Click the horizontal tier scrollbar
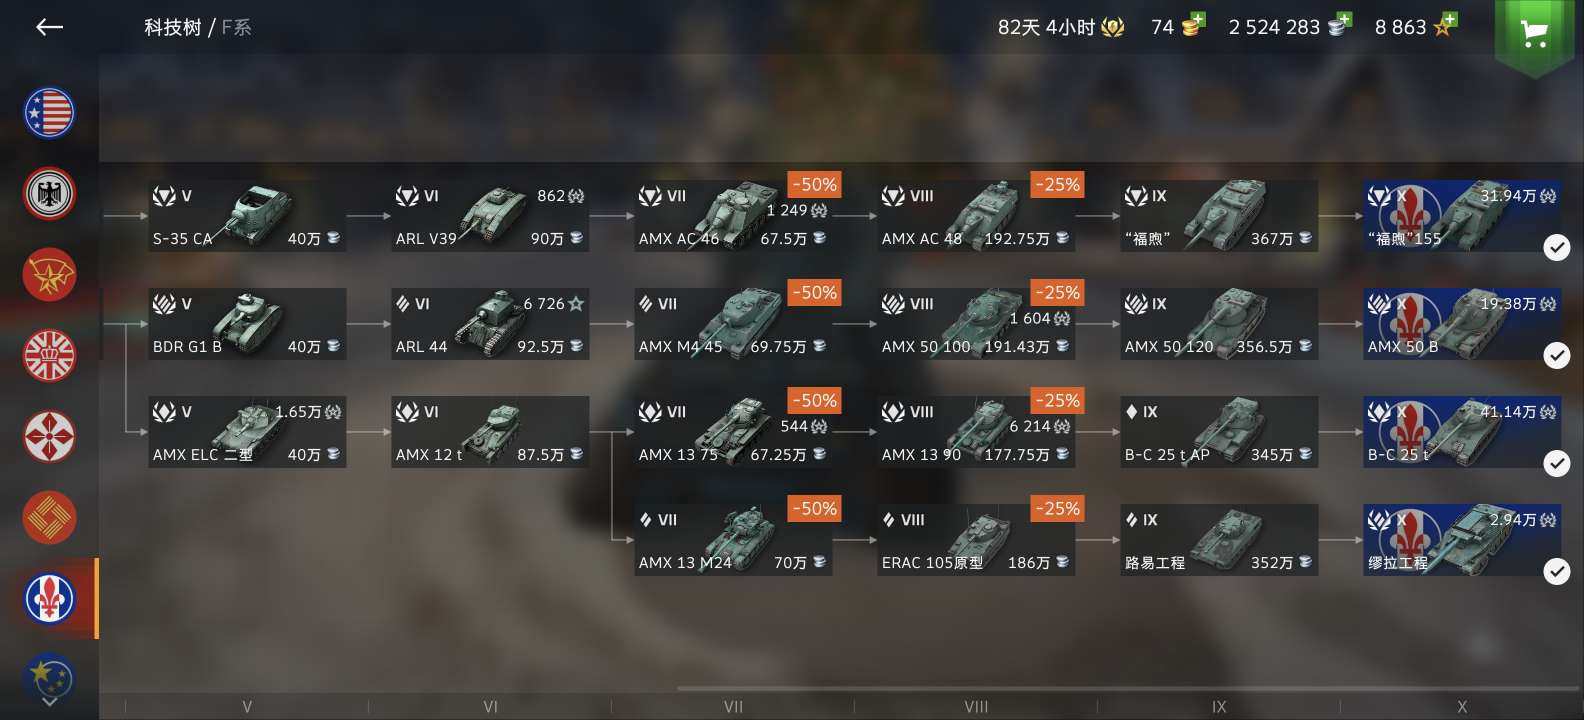 pyautogui.click(x=1130, y=689)
